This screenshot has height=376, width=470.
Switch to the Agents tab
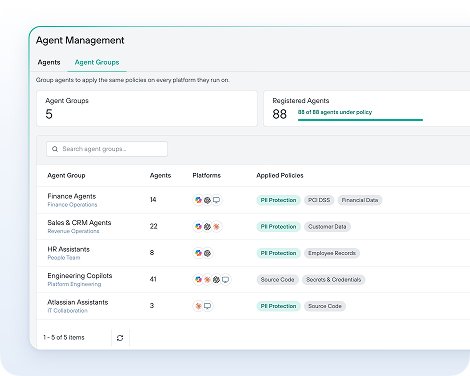tap(49, 62)
